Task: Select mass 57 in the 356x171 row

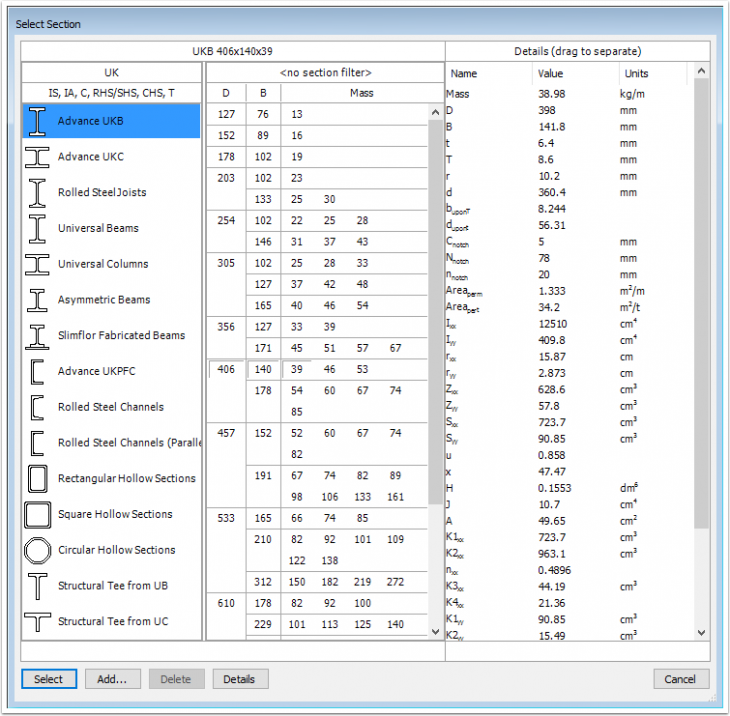Action: click(x=363, y=348)
